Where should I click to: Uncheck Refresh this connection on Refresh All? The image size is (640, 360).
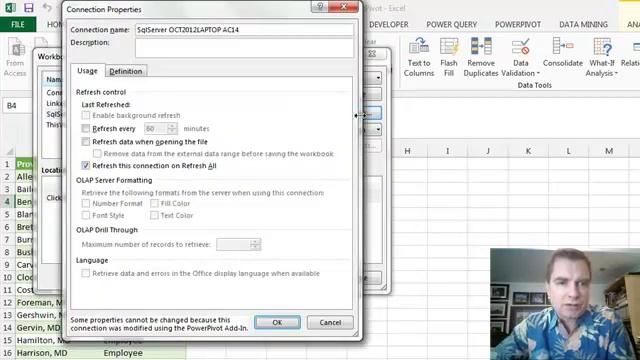[85, 165]
